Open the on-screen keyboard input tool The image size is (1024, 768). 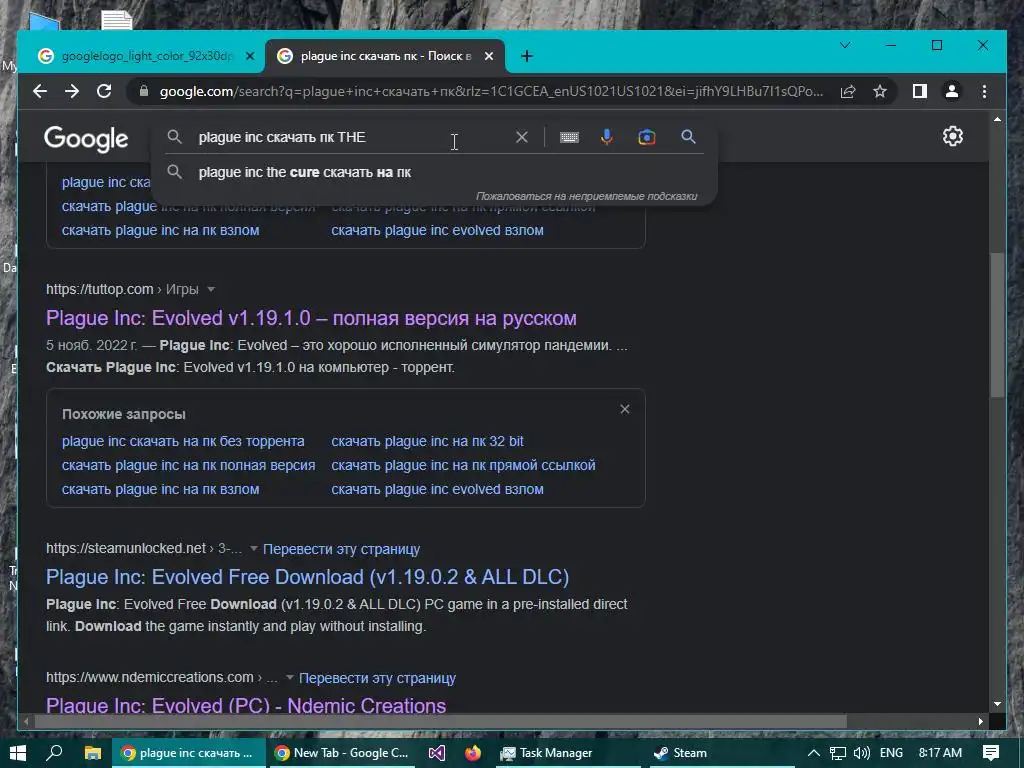[x=569, y=137]
